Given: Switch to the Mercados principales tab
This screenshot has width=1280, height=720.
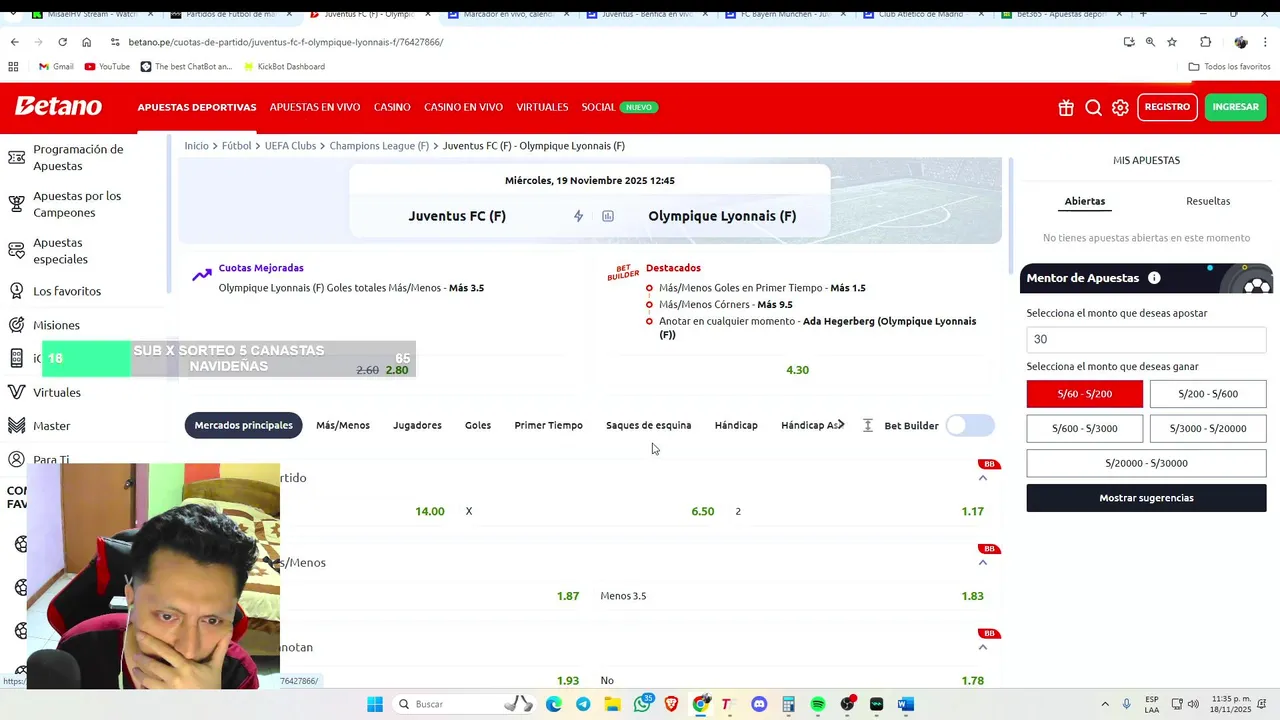Looking at the screenshot, I should coord(244,425).
